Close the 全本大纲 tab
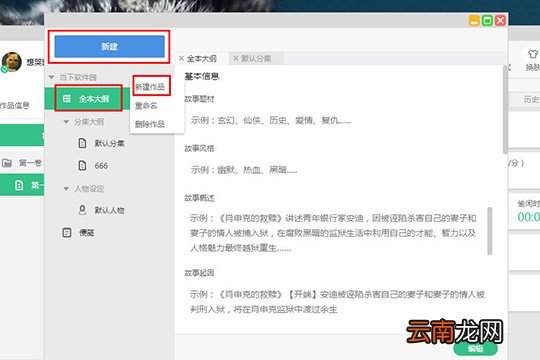 pos(181,59)
